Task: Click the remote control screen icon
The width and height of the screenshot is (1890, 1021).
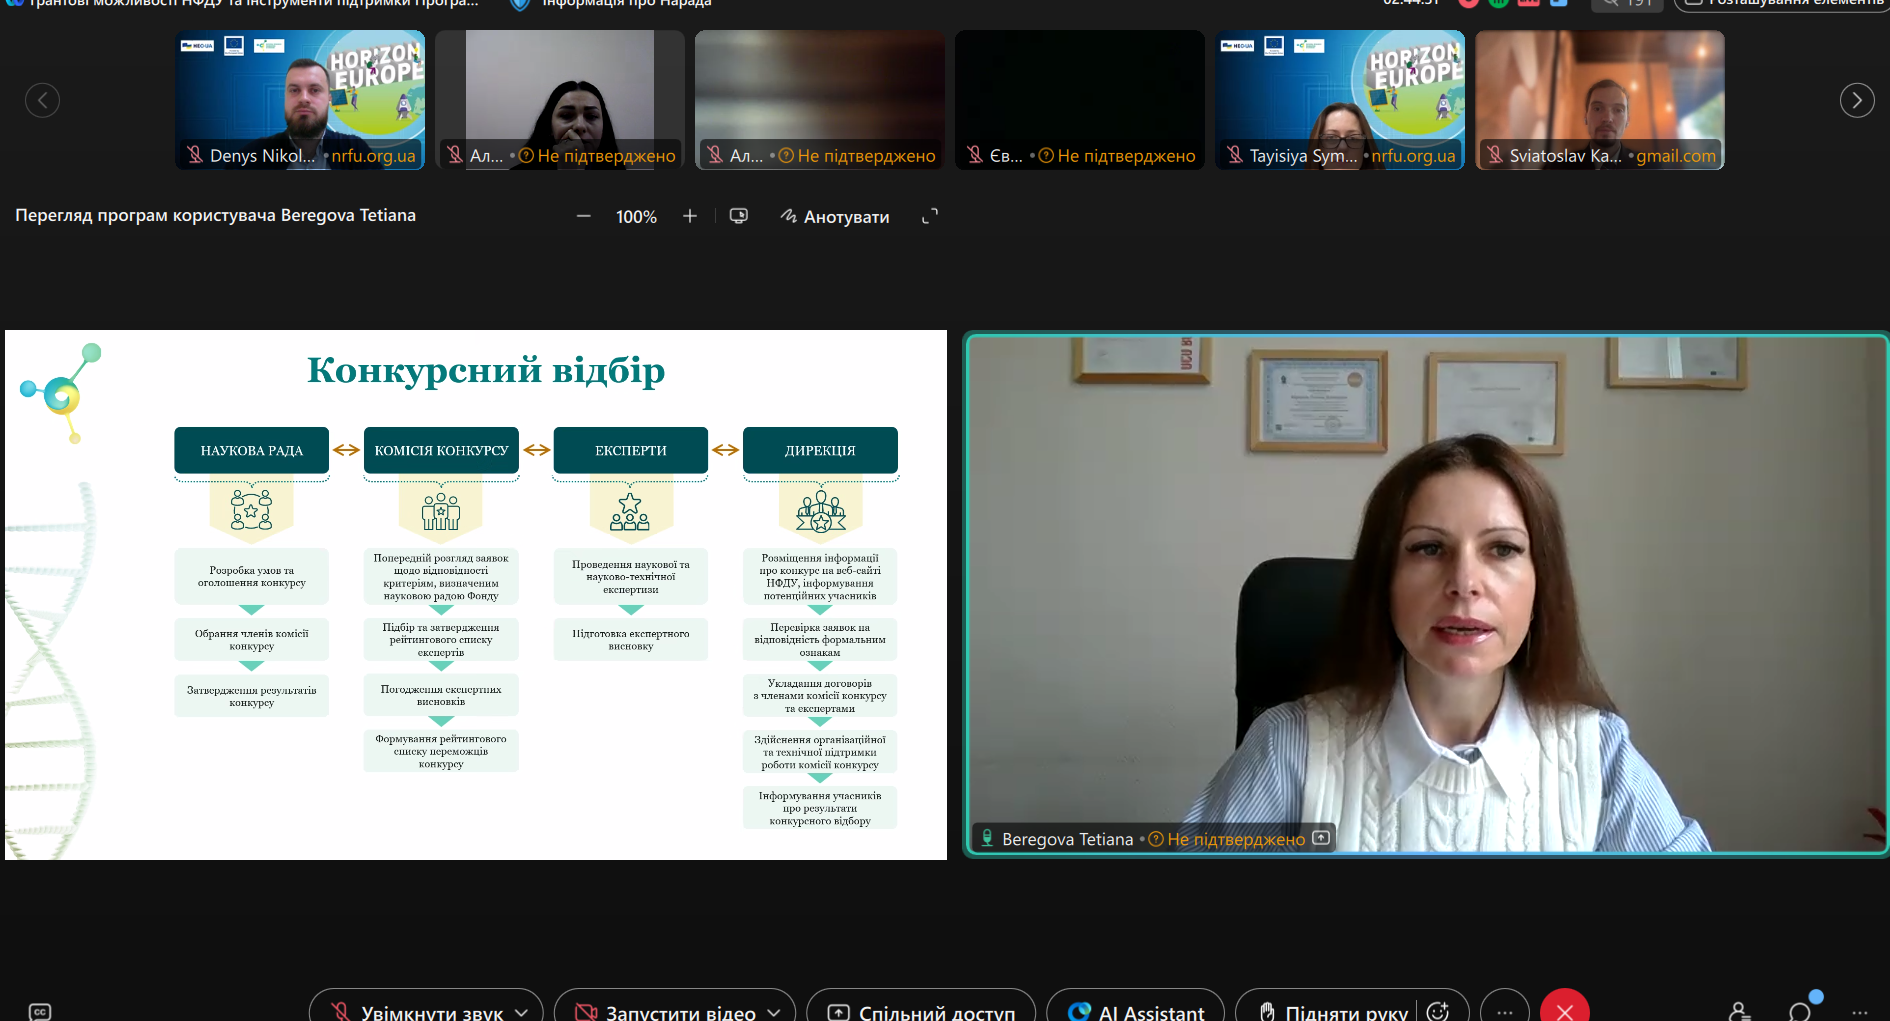Action: click(x=739, y=217)
